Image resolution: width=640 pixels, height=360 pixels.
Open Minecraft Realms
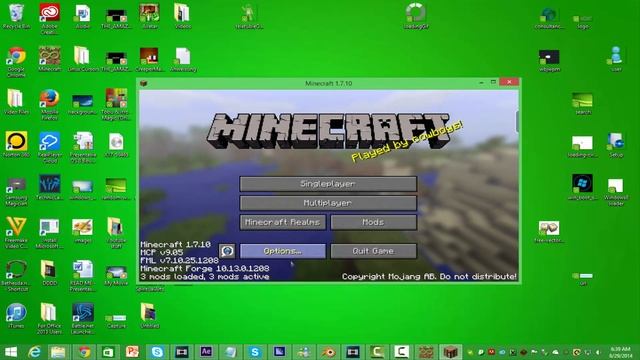[282, 222]
